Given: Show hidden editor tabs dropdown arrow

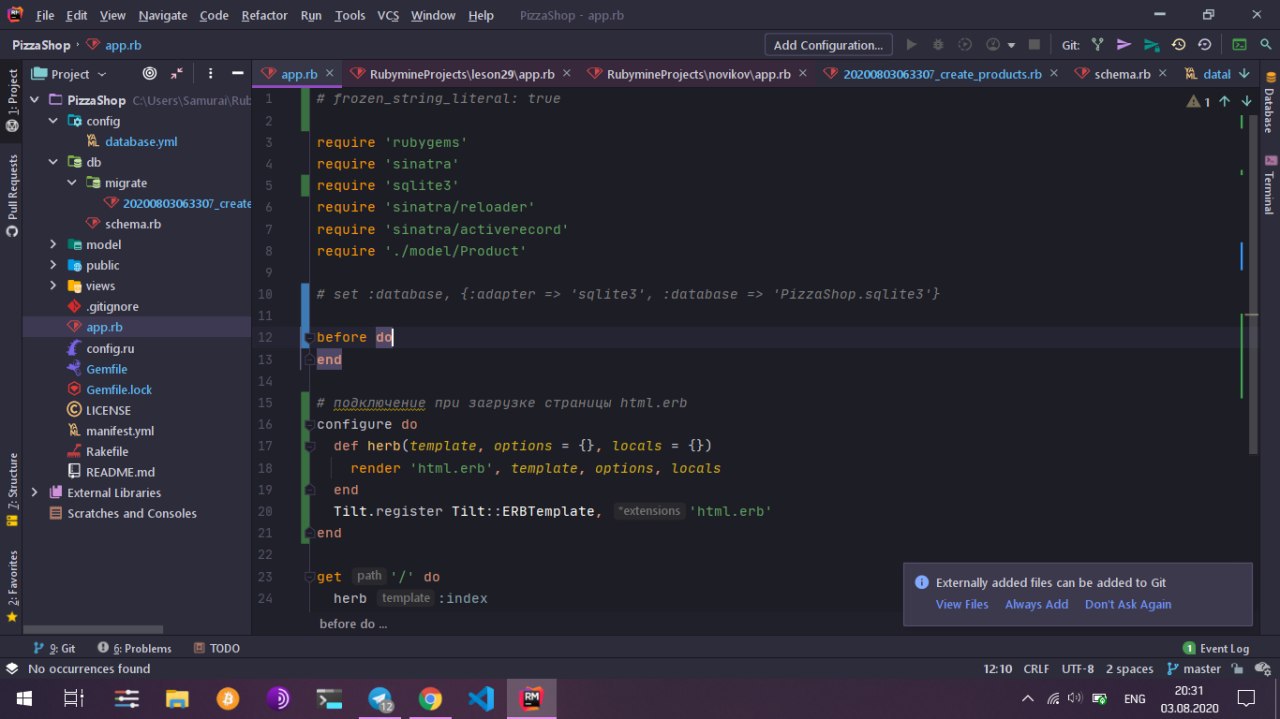Looking at the screenshot, I should [x=1244, y=73].
